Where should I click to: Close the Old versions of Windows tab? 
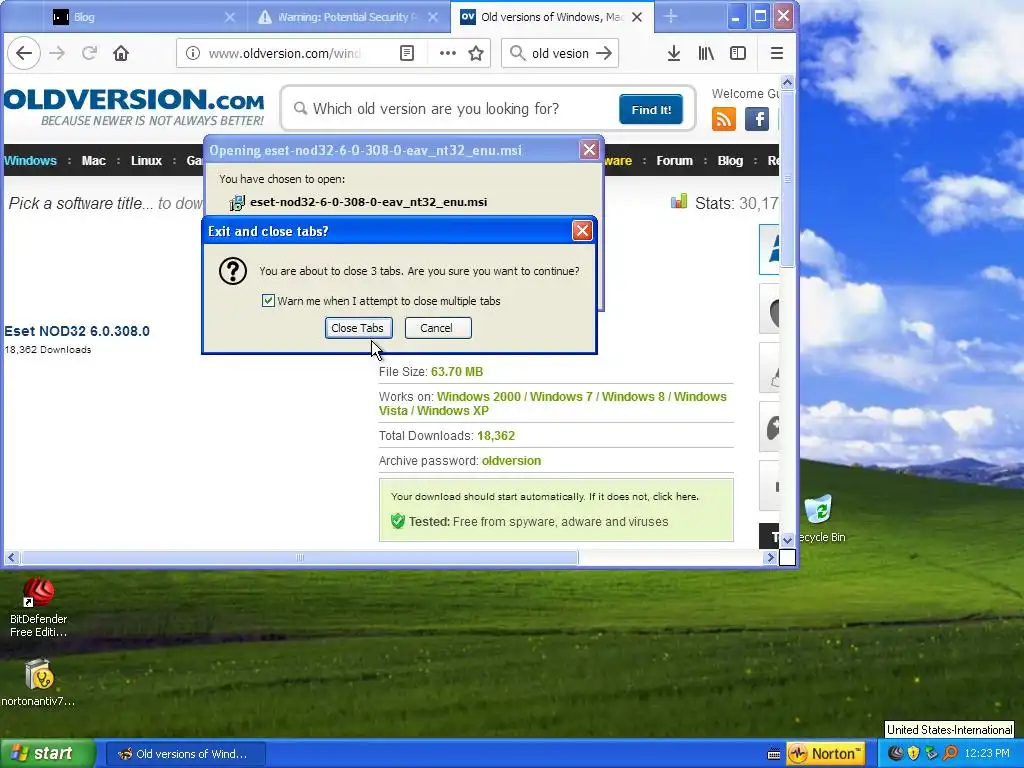point(637,18)
